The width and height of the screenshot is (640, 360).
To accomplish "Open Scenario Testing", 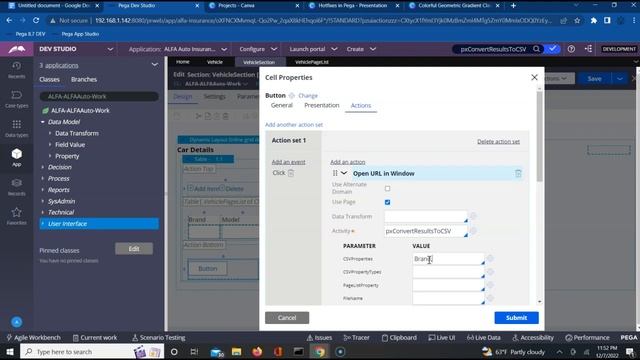I will click(x=158, y=338).
